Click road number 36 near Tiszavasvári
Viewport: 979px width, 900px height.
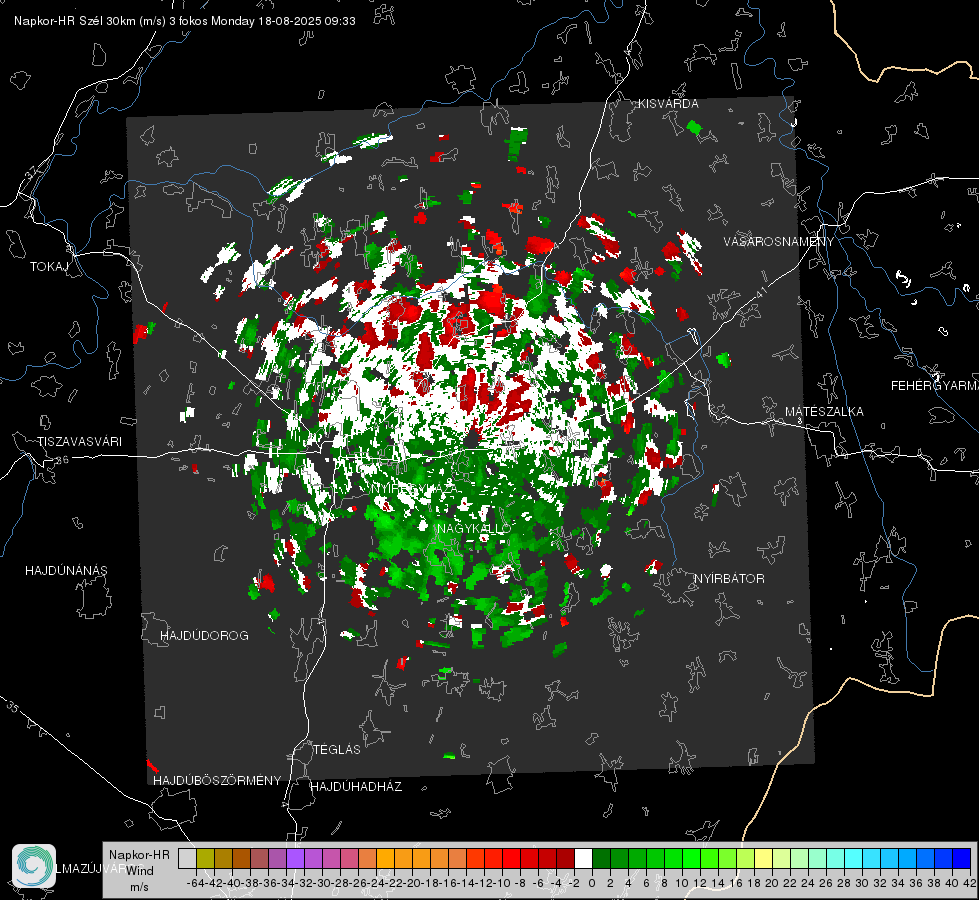tap(62, 460)
